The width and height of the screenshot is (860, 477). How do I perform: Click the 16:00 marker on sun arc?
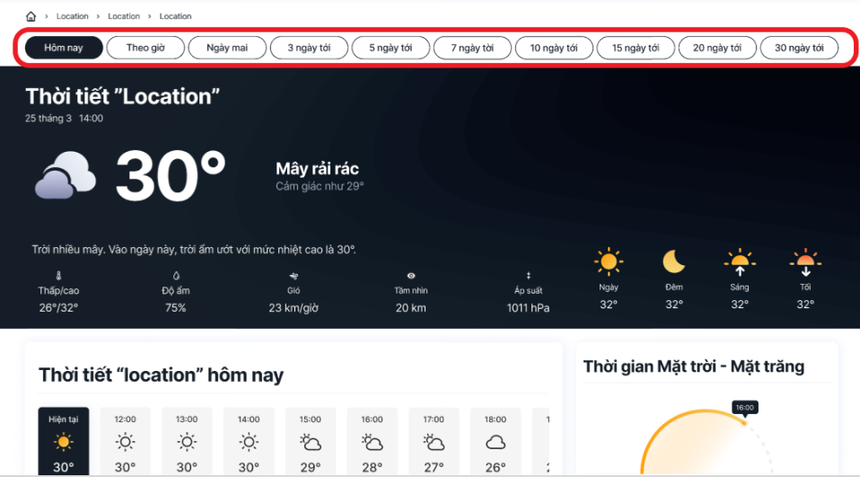click(x=744, y=408)
